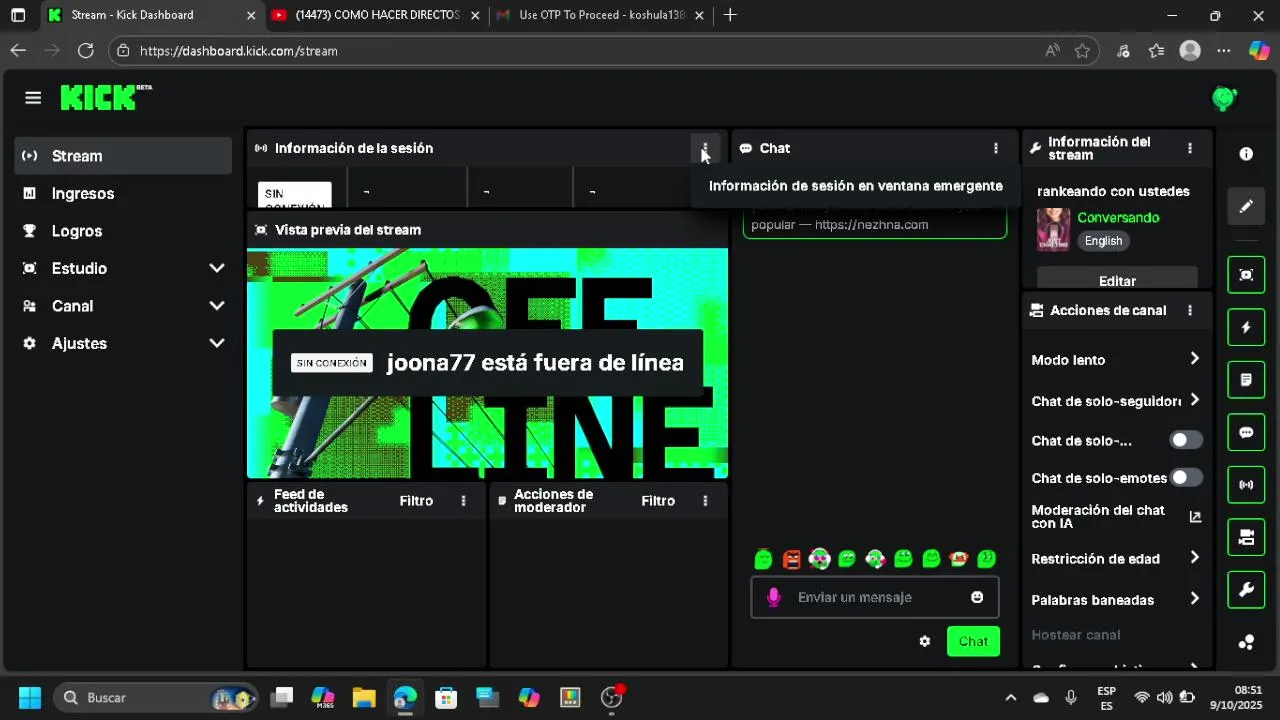
Task: Click the taskbar Buscar search box
Action: (x=157, y=697)
